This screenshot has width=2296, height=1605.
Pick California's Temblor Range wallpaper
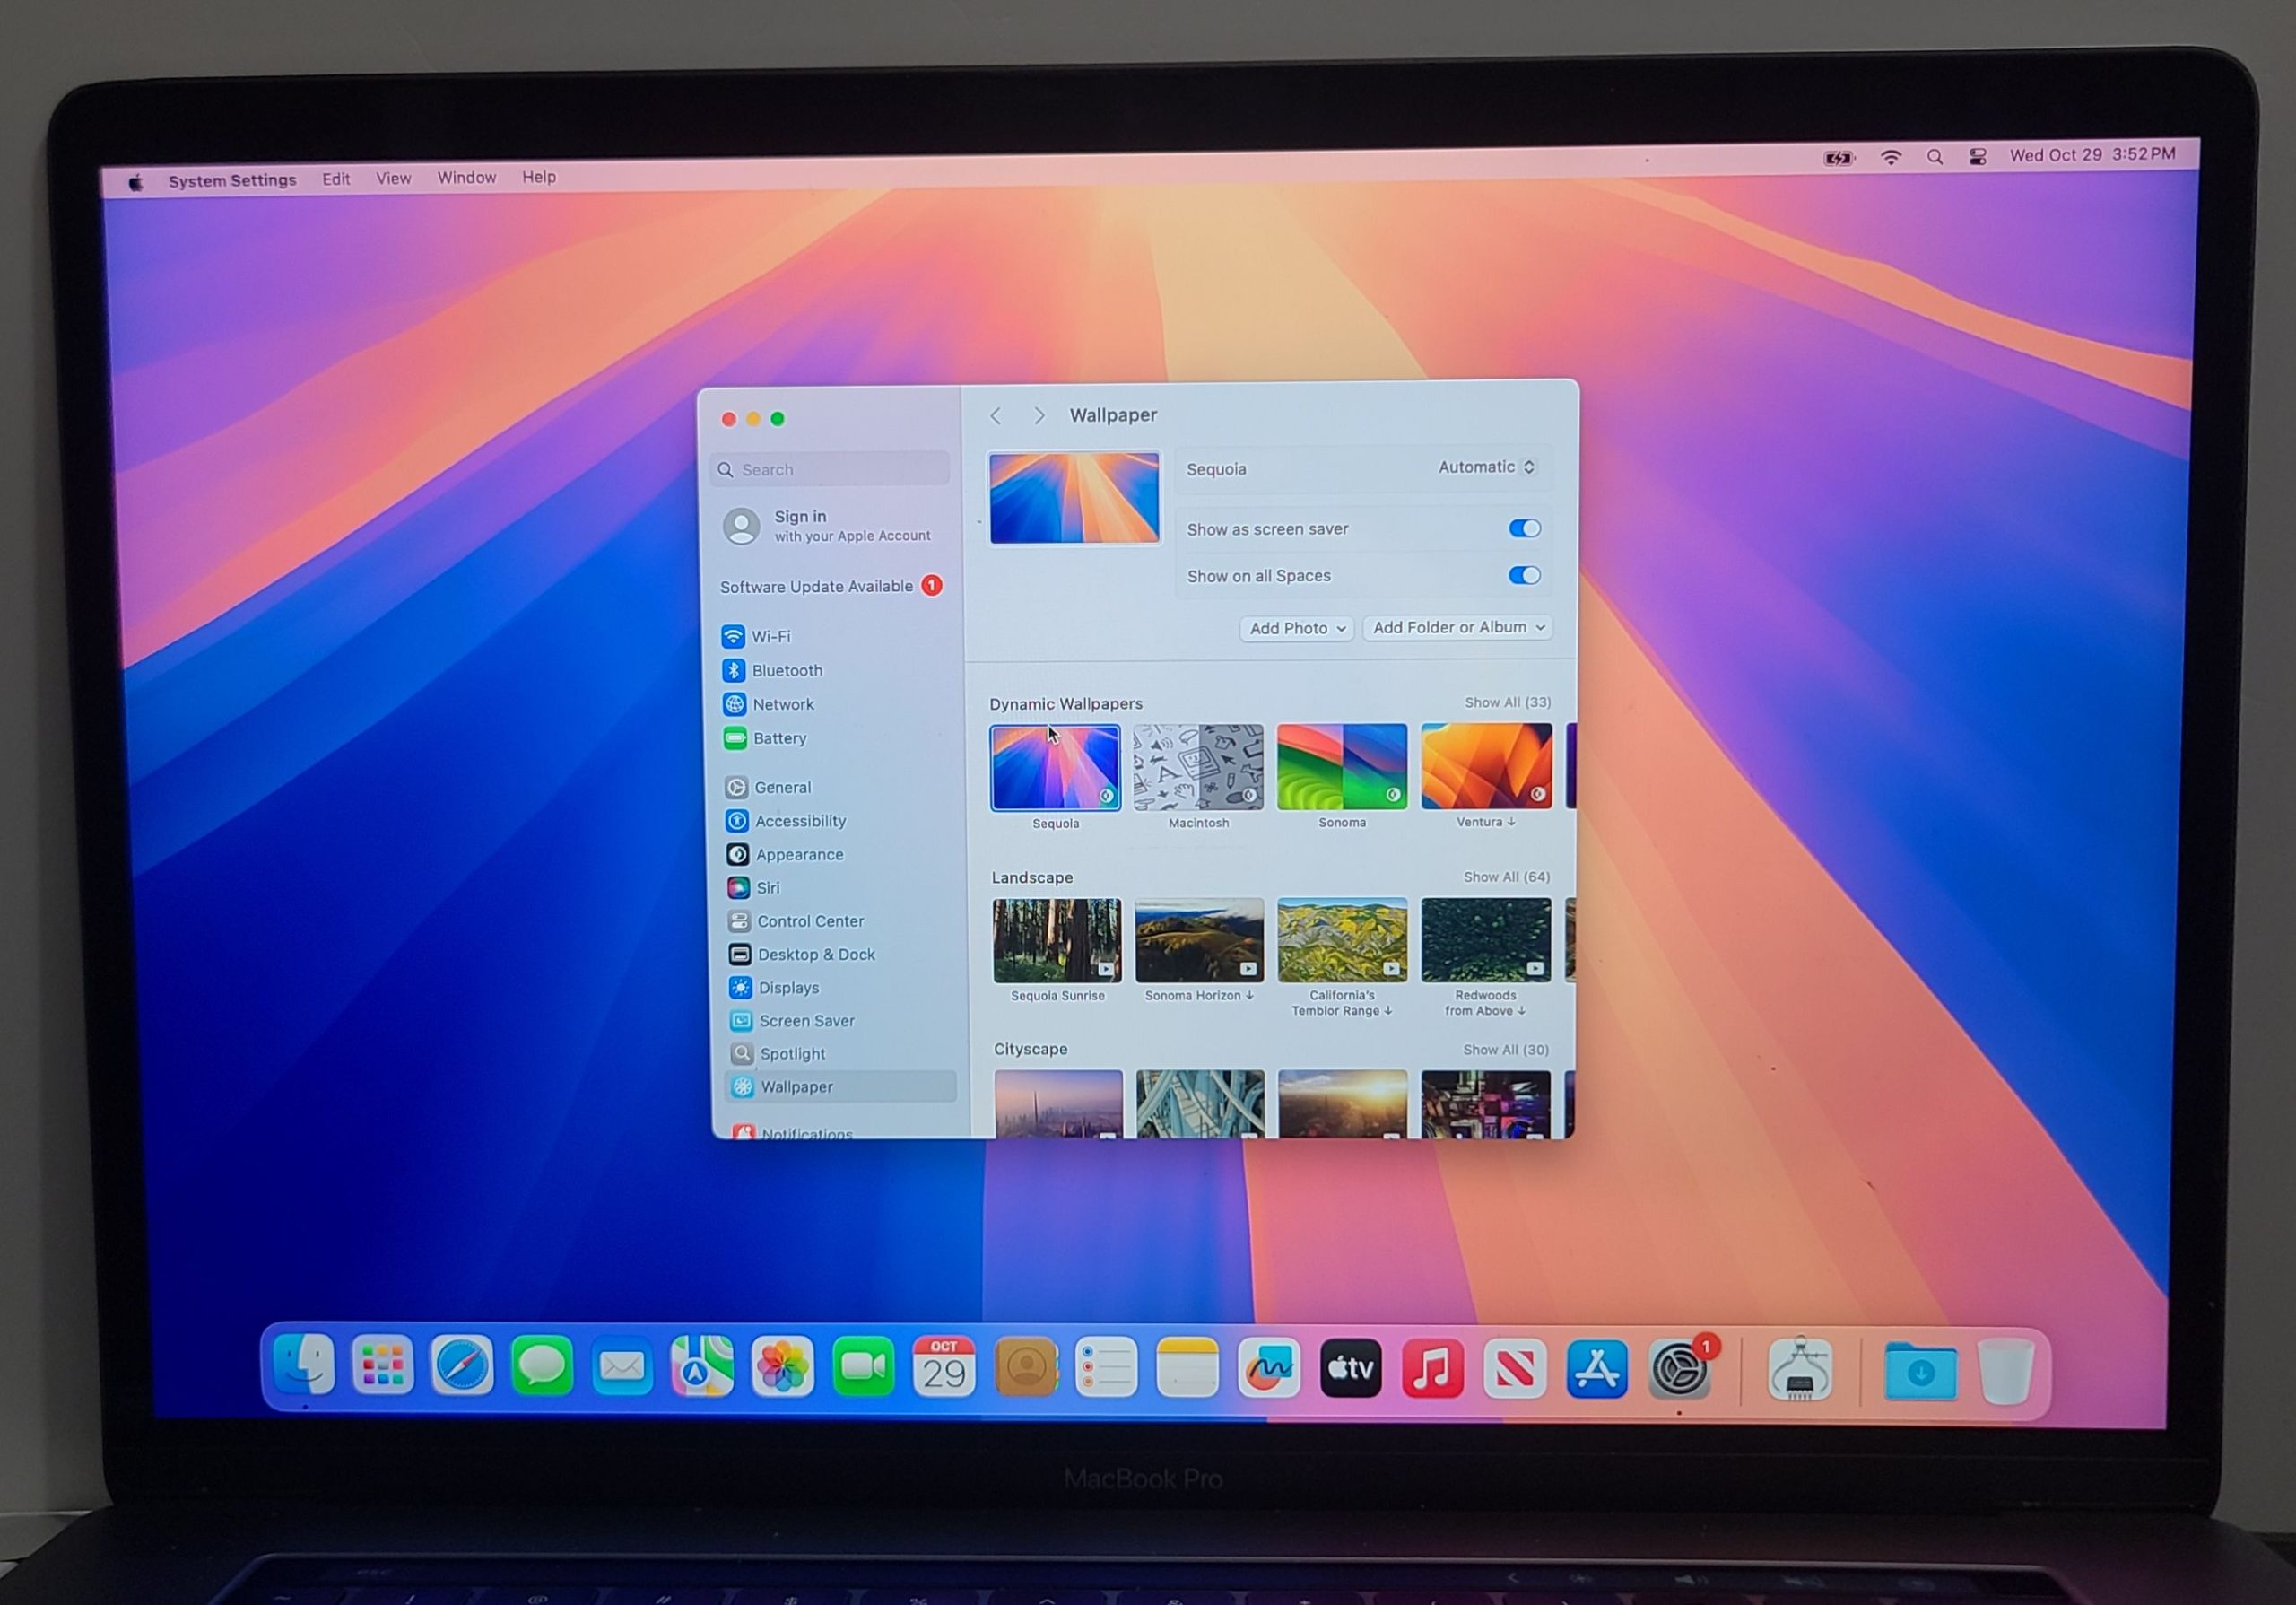tap(1342, 940)
